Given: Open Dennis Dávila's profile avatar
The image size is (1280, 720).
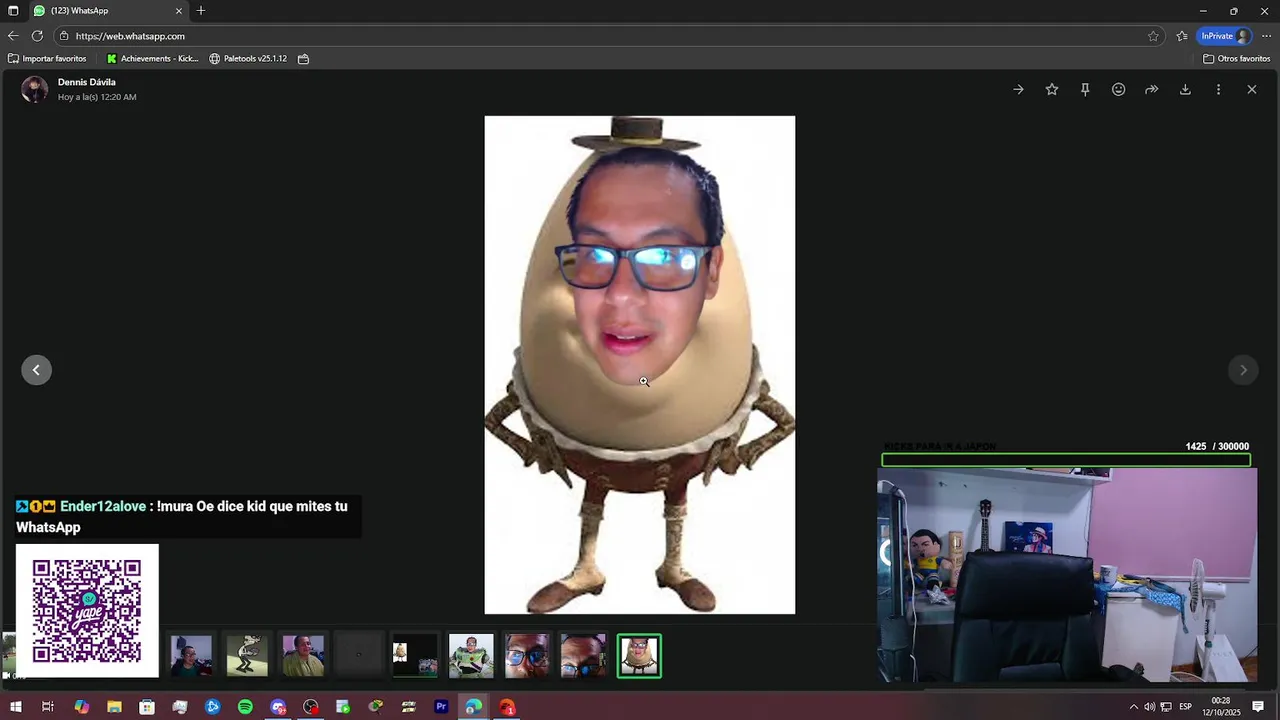Looking at the screenshot, I should click(x=35, y=89).
